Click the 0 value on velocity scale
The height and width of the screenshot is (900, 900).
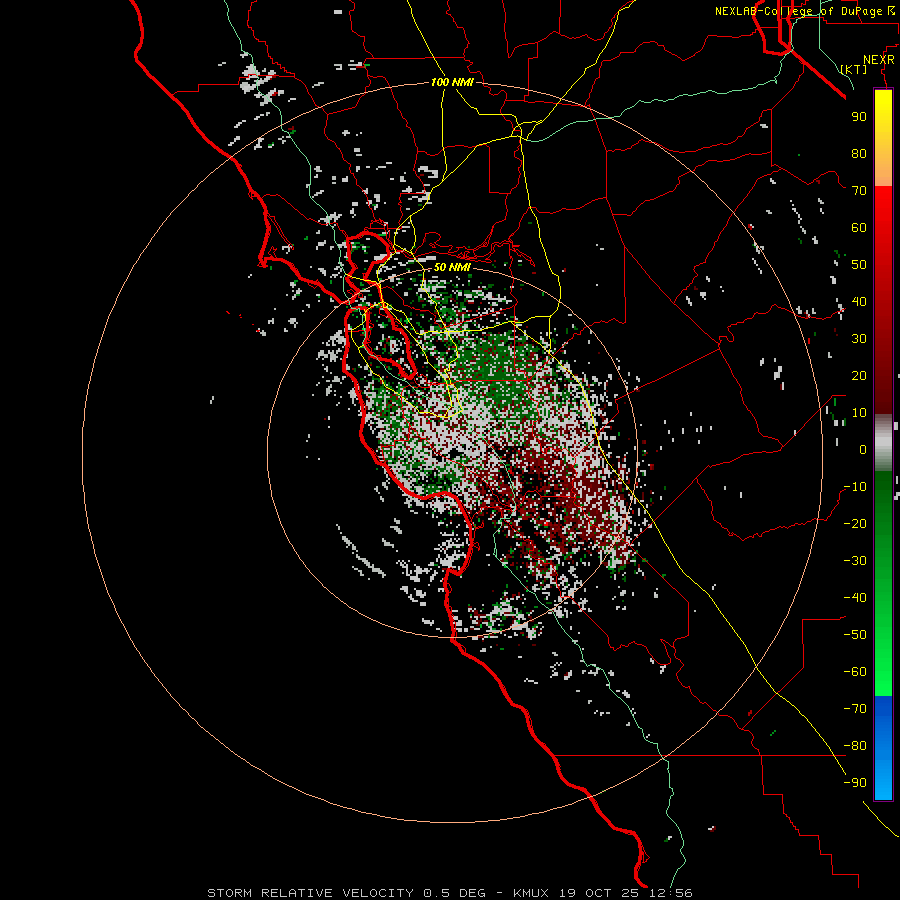coord(863,450)
